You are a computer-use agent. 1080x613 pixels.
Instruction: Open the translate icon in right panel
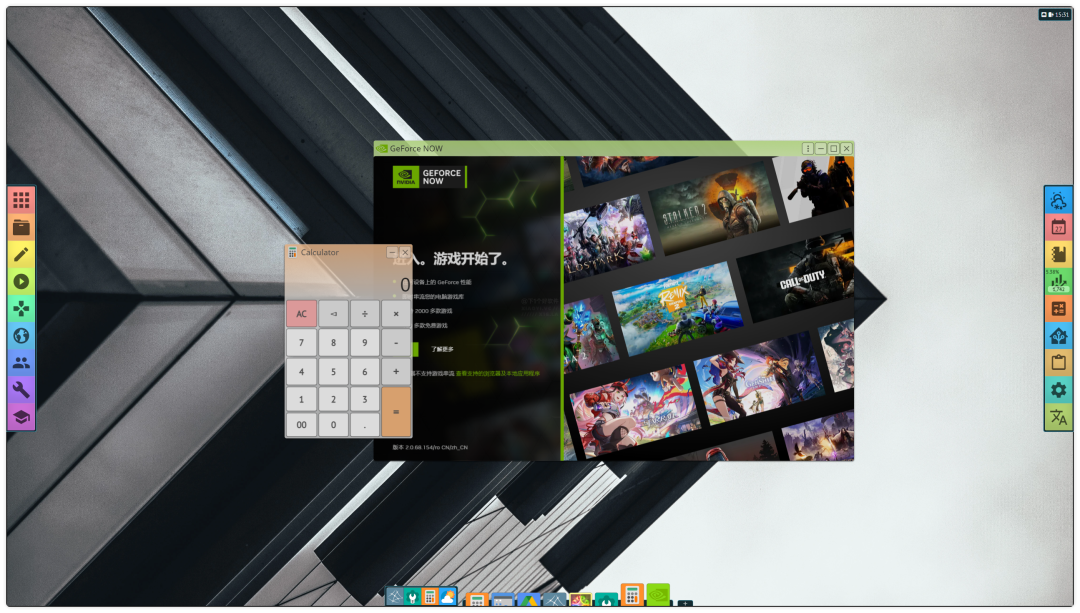pyautogui.click(x=1059, y=417)
